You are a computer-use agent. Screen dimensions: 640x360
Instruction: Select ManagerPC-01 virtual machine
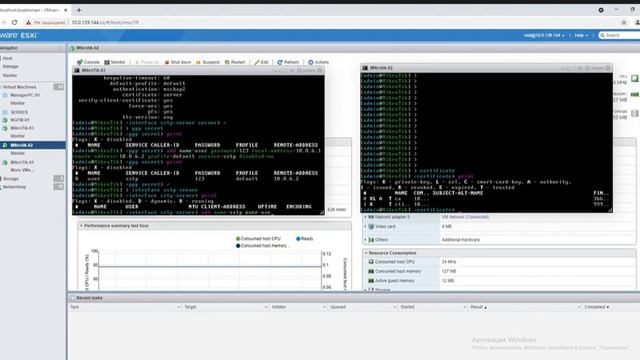(x=25, y=95)
